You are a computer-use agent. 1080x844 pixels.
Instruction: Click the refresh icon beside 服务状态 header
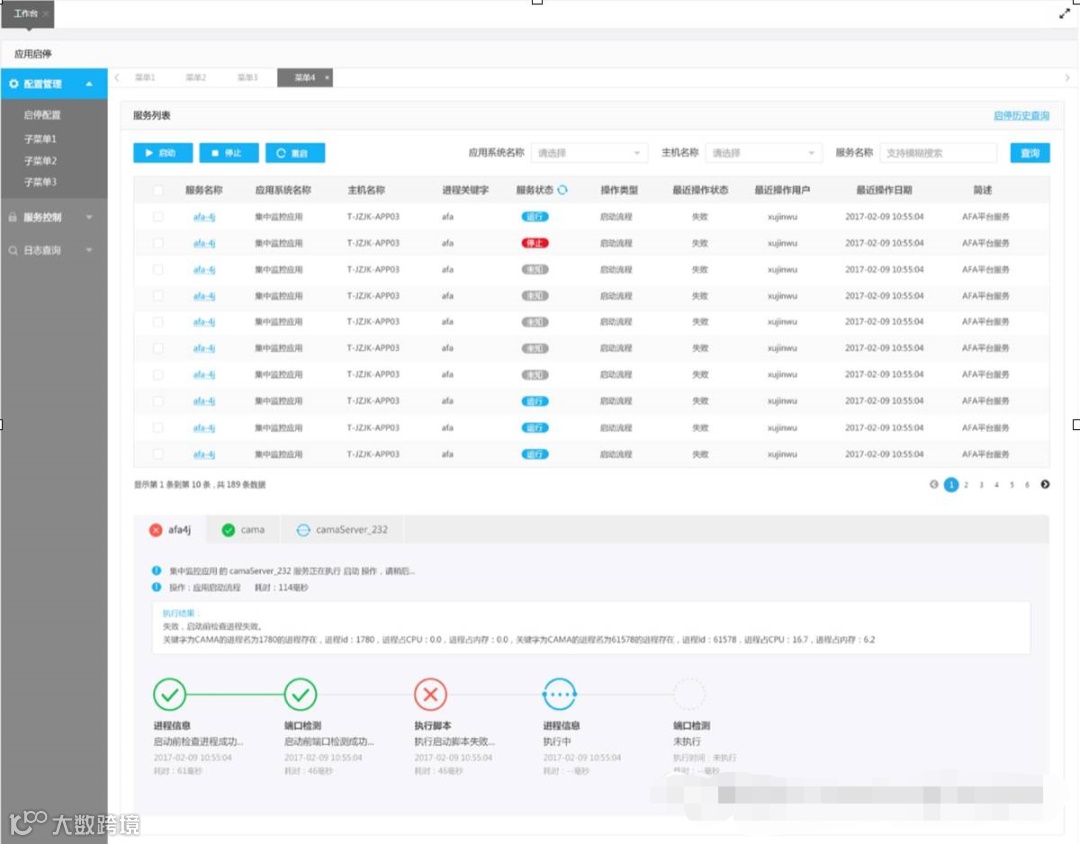tap(563, 190)
